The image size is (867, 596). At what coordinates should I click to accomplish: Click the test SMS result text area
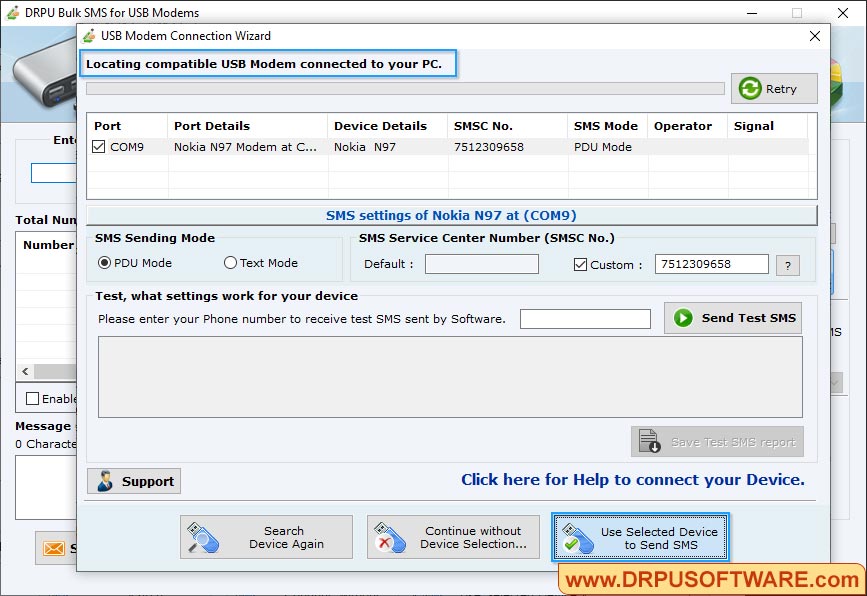point(450,377)
